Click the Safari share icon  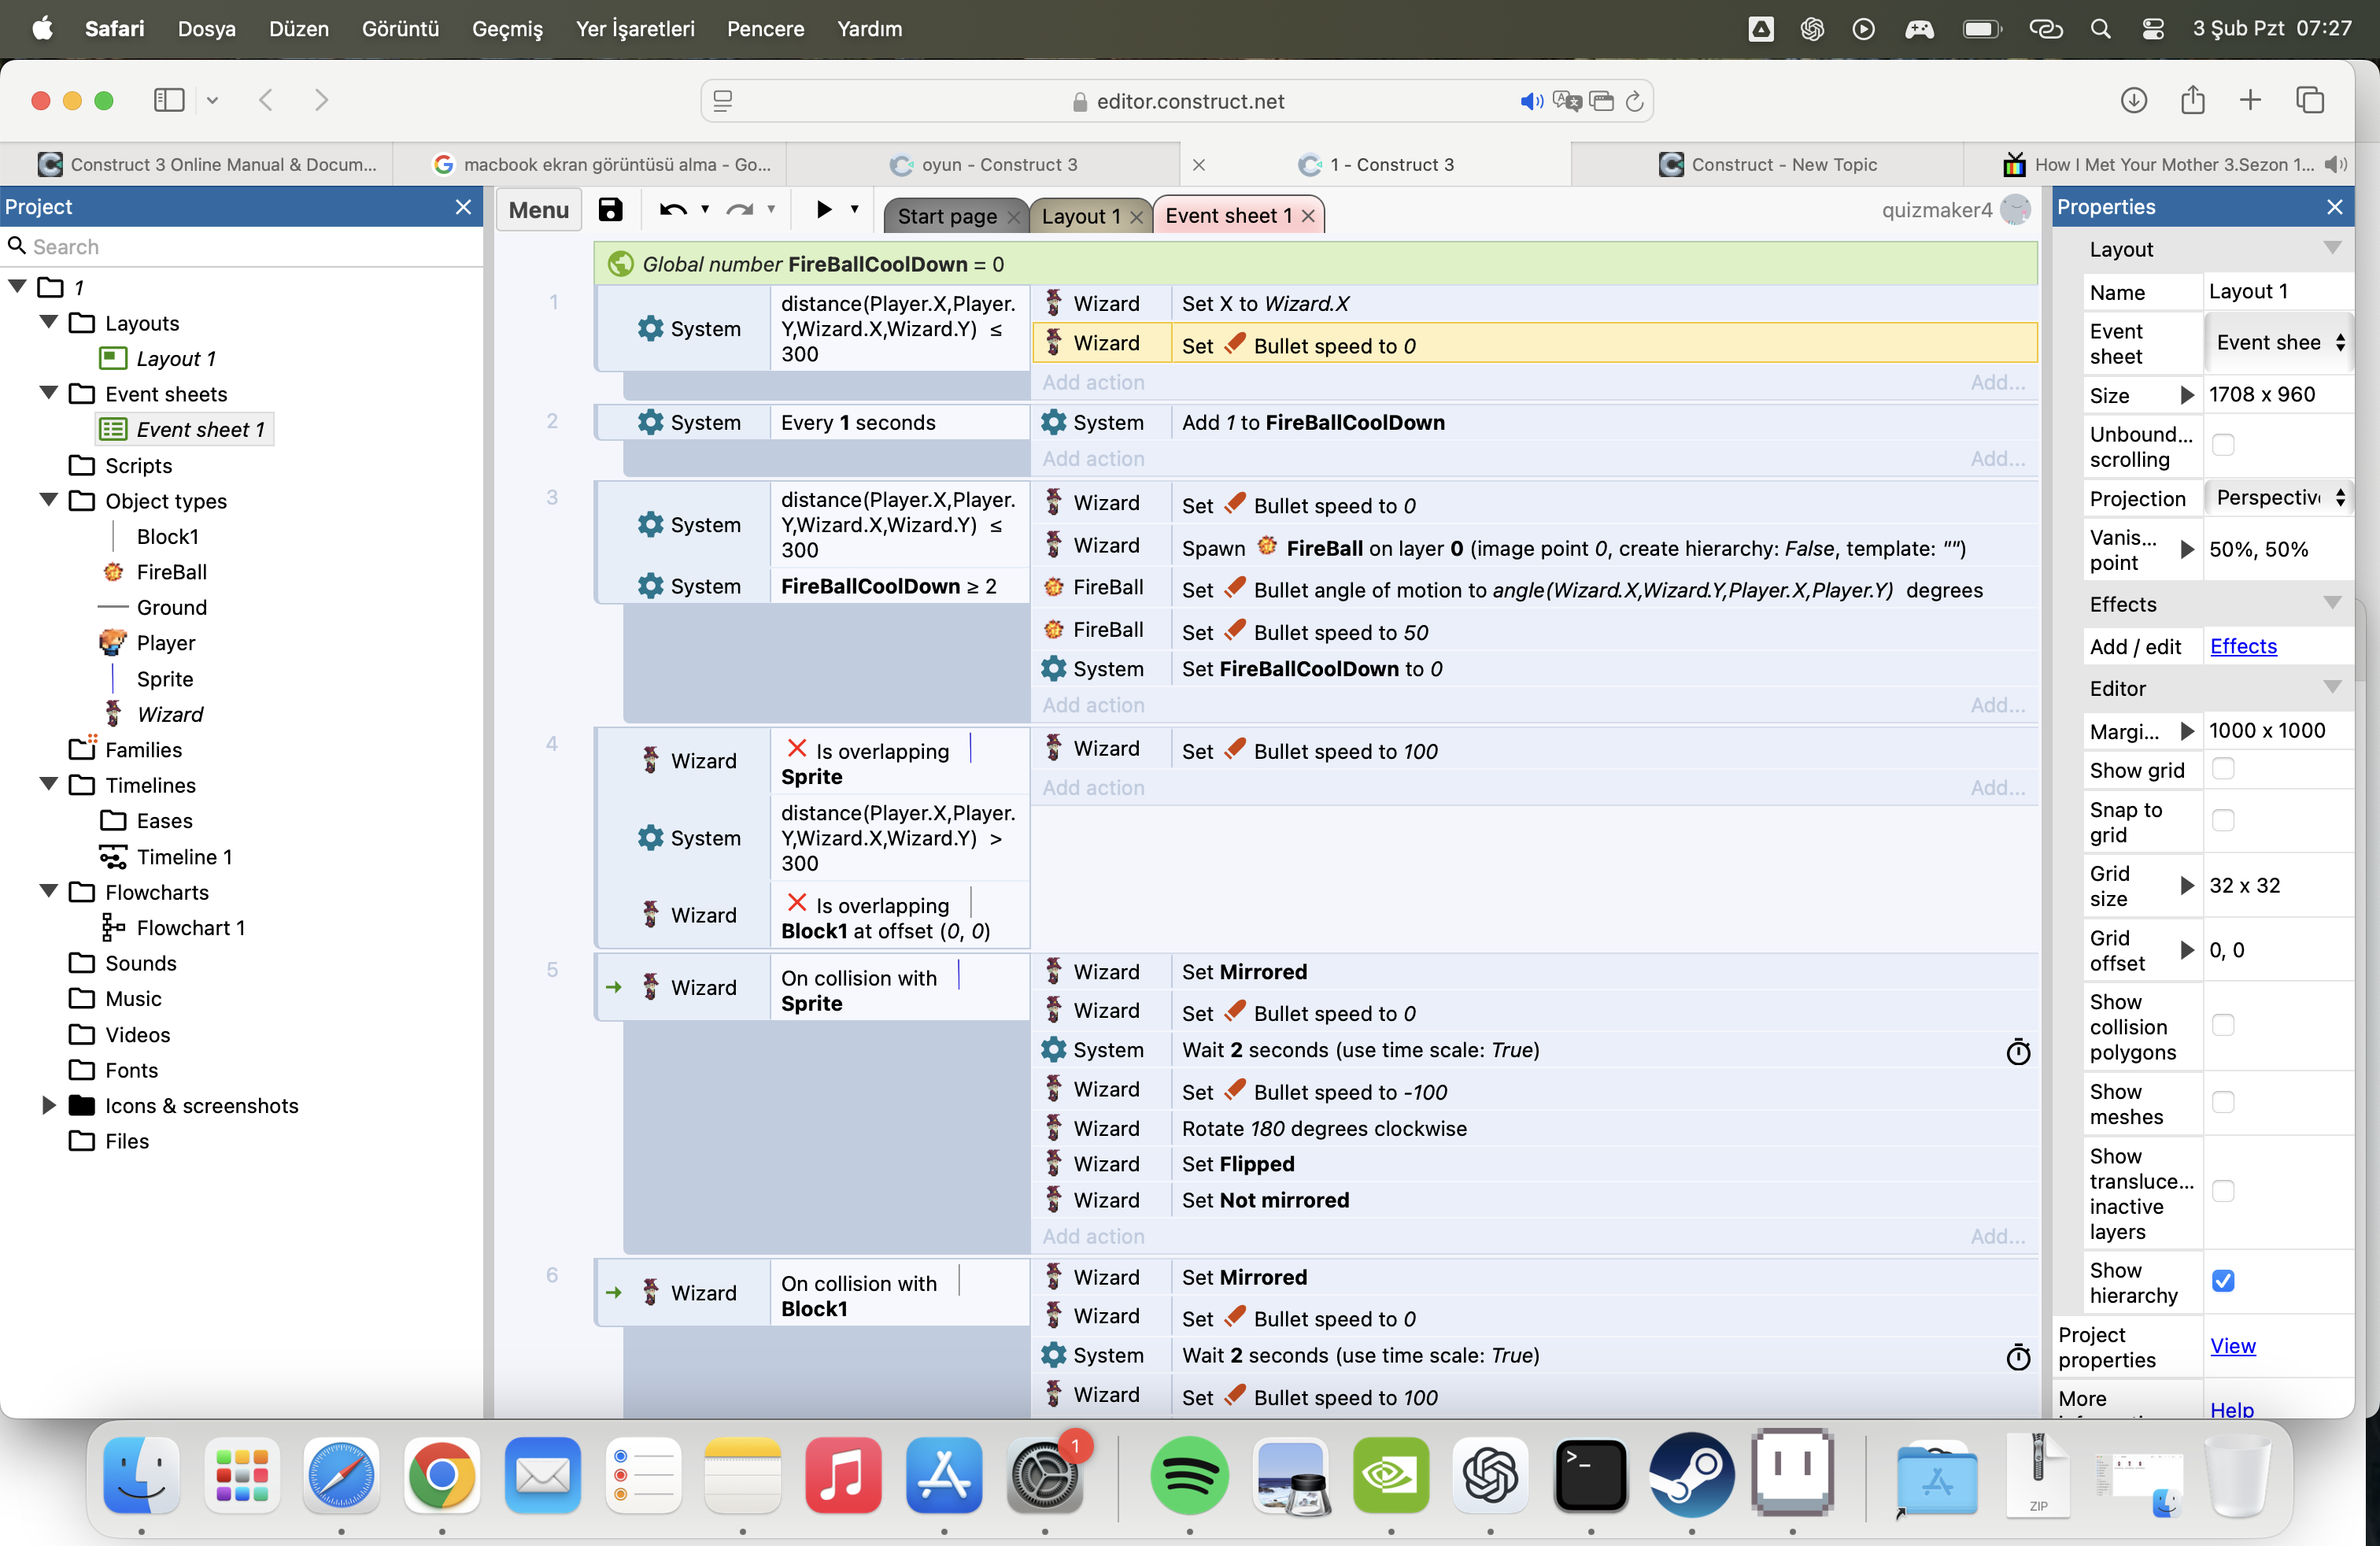pyautogui.click(x=2192, y=99)
